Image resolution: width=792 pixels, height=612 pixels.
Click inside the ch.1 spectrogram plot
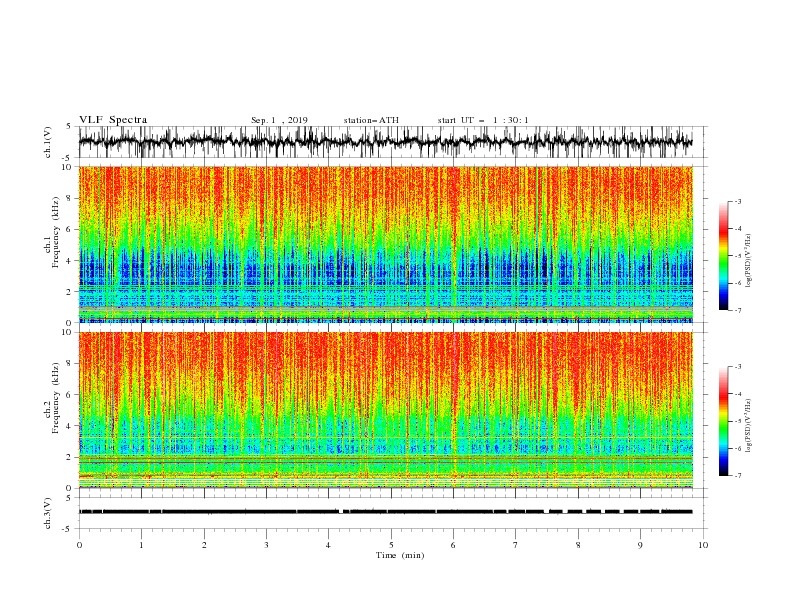[385, 244]
